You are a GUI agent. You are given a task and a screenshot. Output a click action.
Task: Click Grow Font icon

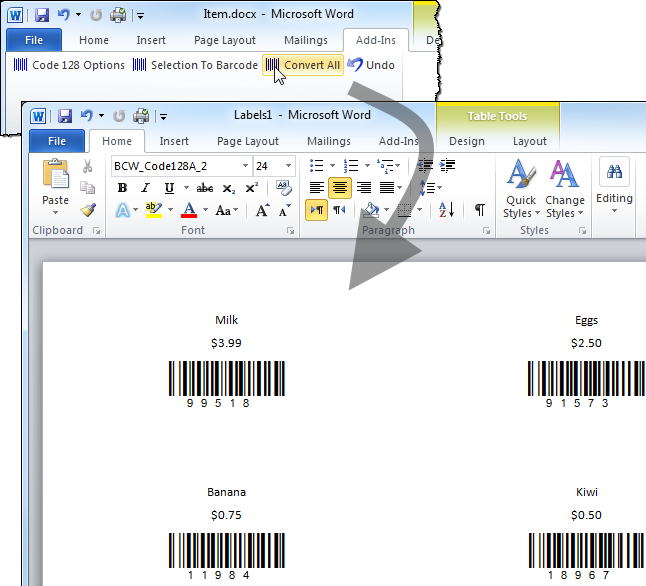(262, 211)
